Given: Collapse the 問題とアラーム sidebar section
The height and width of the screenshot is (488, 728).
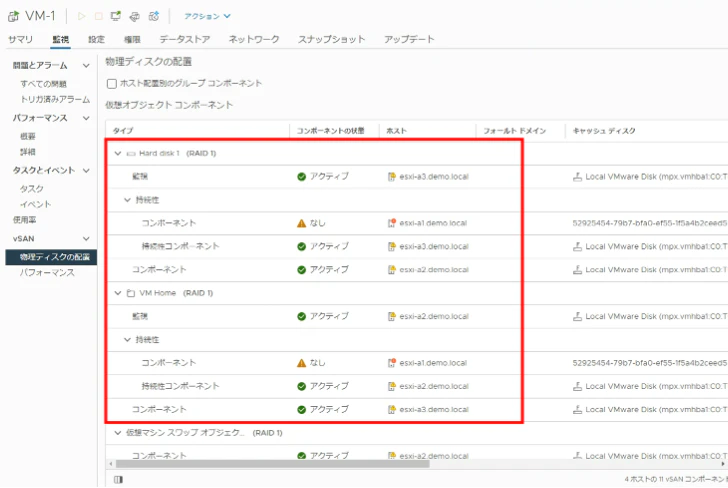Looking at the screenshot, I should (x=86, y=65).
